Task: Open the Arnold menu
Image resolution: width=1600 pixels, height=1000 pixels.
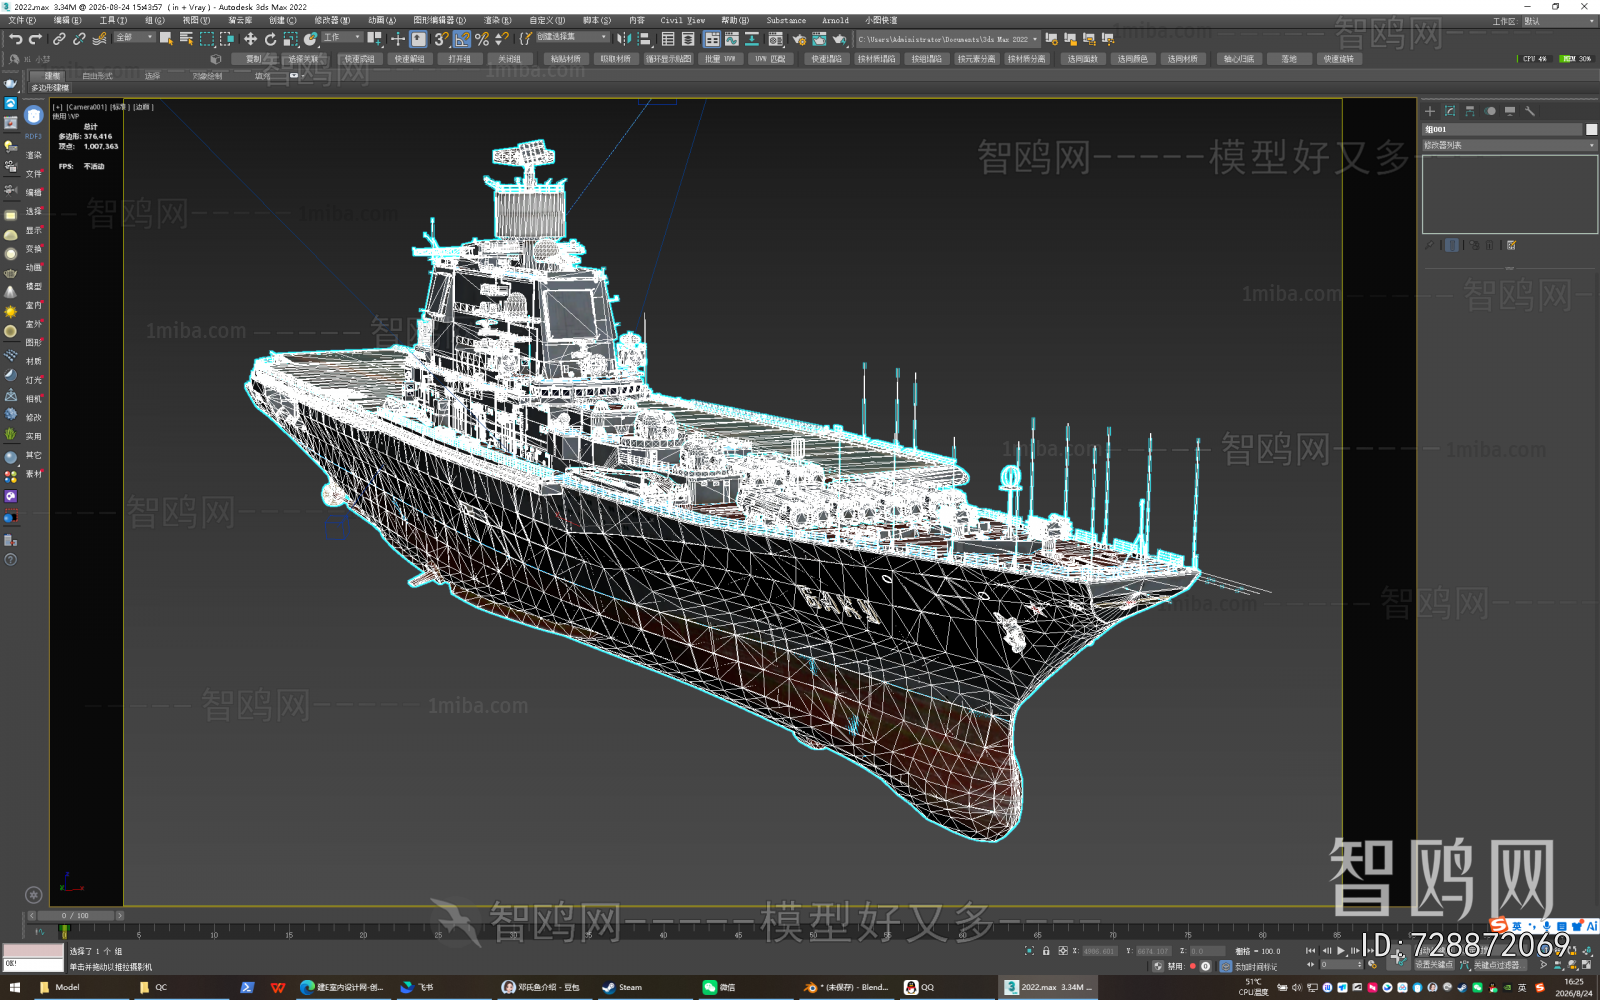Action: 835,20
